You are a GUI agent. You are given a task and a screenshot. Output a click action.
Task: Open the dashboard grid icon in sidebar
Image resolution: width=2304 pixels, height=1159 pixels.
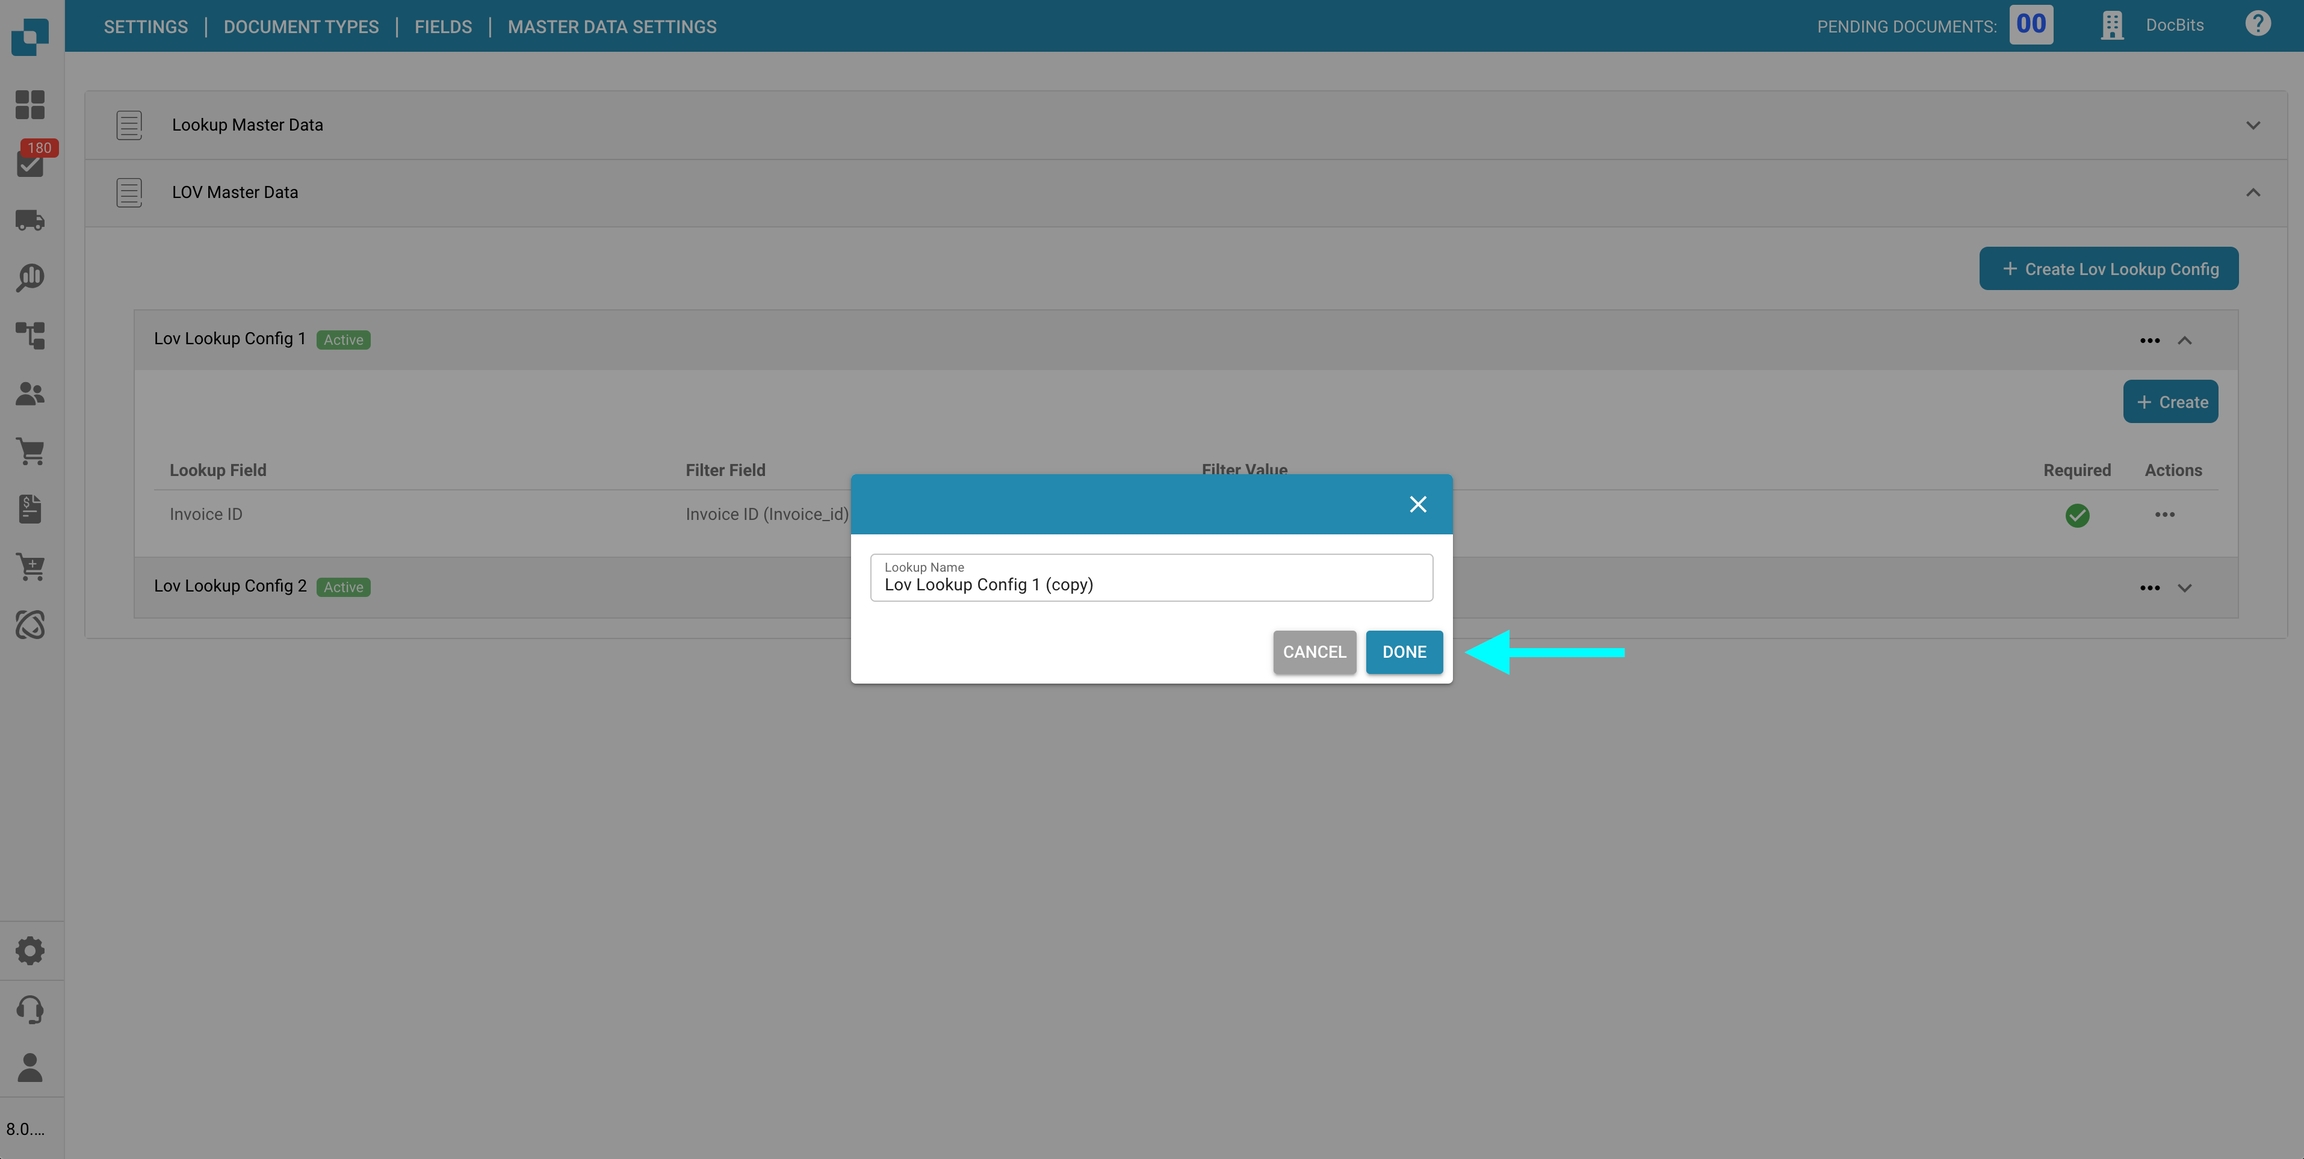click(x=30, y=105)
